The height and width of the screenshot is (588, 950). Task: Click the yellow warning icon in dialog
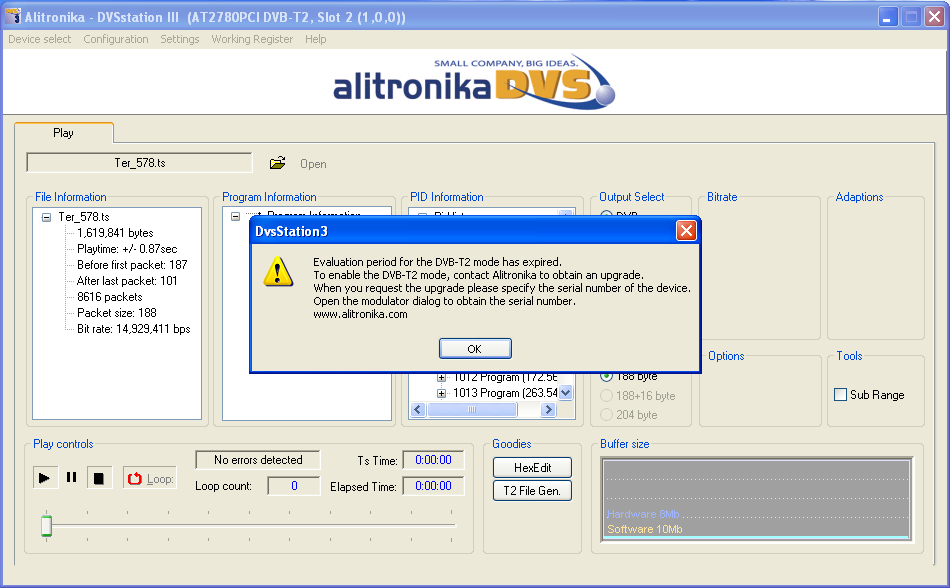pyautogui.click(x=278, y=271)
